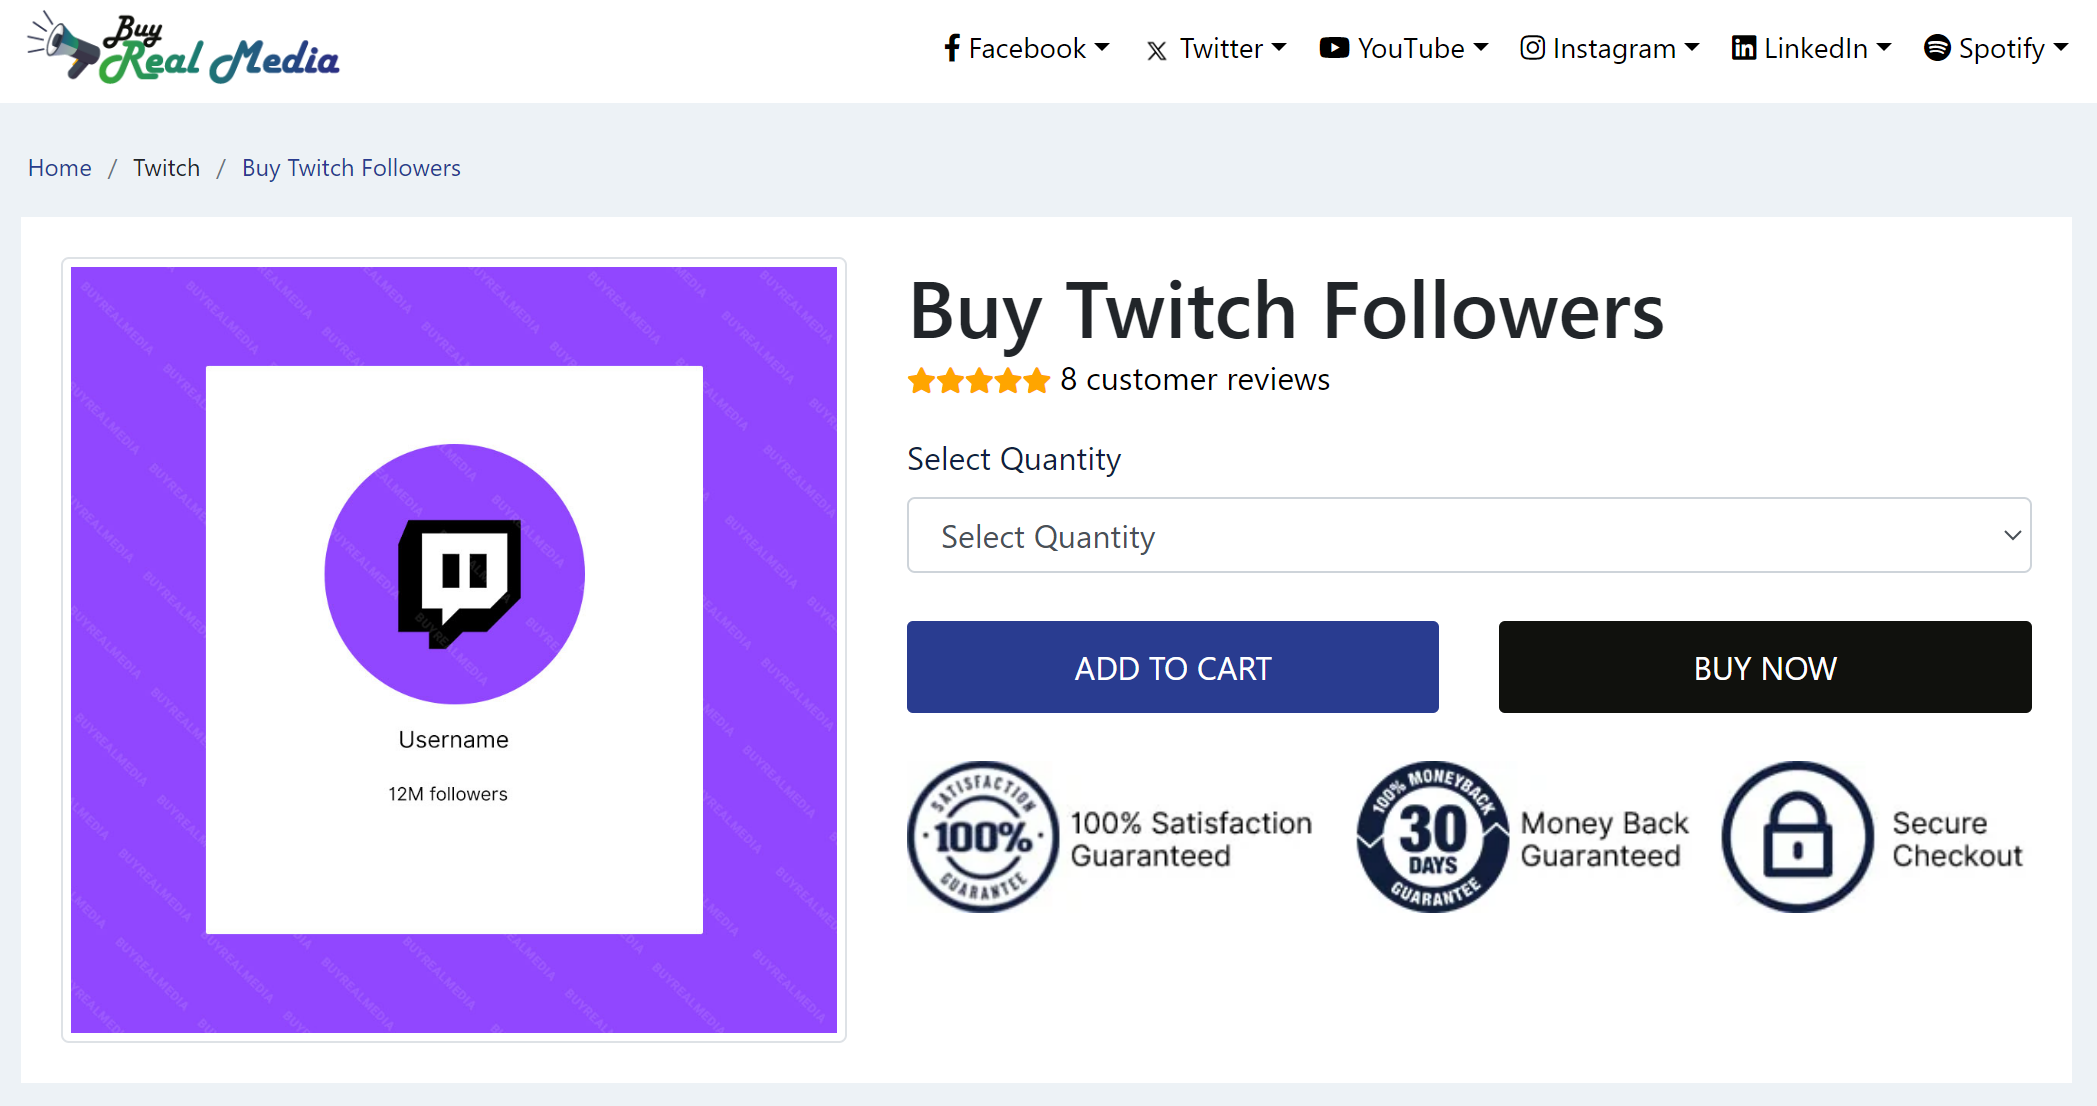Click the five-star rating stars

(x=978, y=381)
